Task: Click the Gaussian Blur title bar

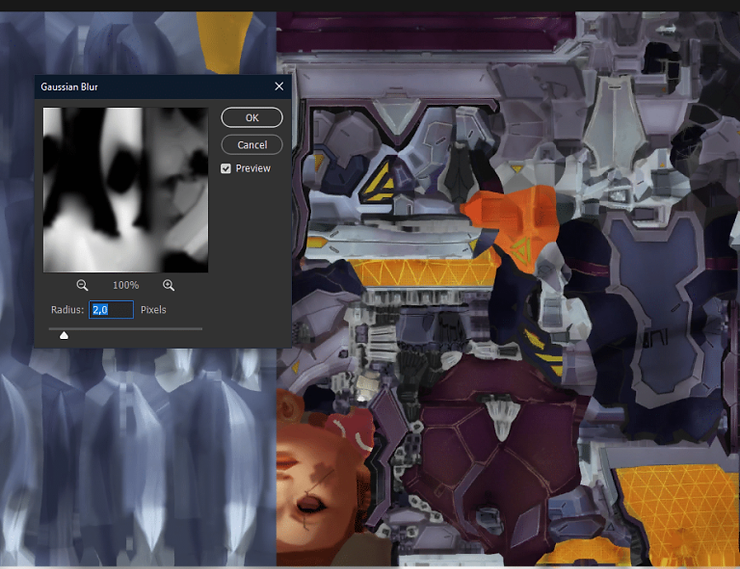Action: (150, 87)
